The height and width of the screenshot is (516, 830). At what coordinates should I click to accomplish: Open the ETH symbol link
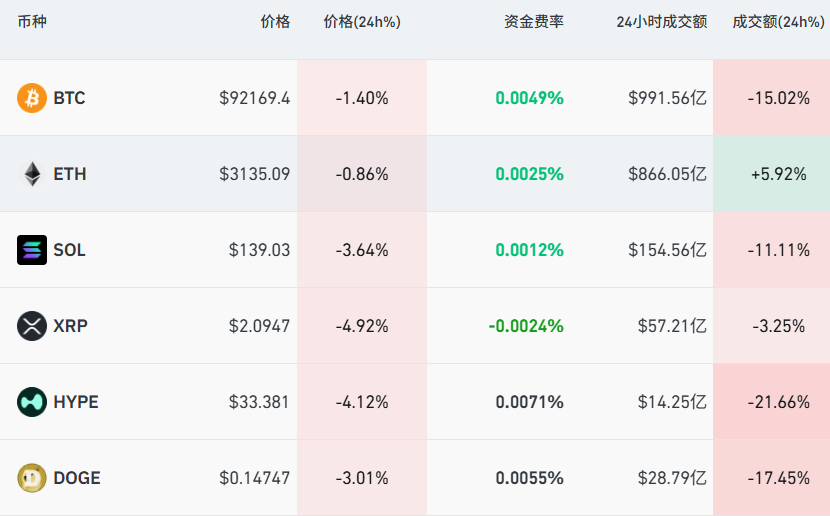[x=70, y=174]
